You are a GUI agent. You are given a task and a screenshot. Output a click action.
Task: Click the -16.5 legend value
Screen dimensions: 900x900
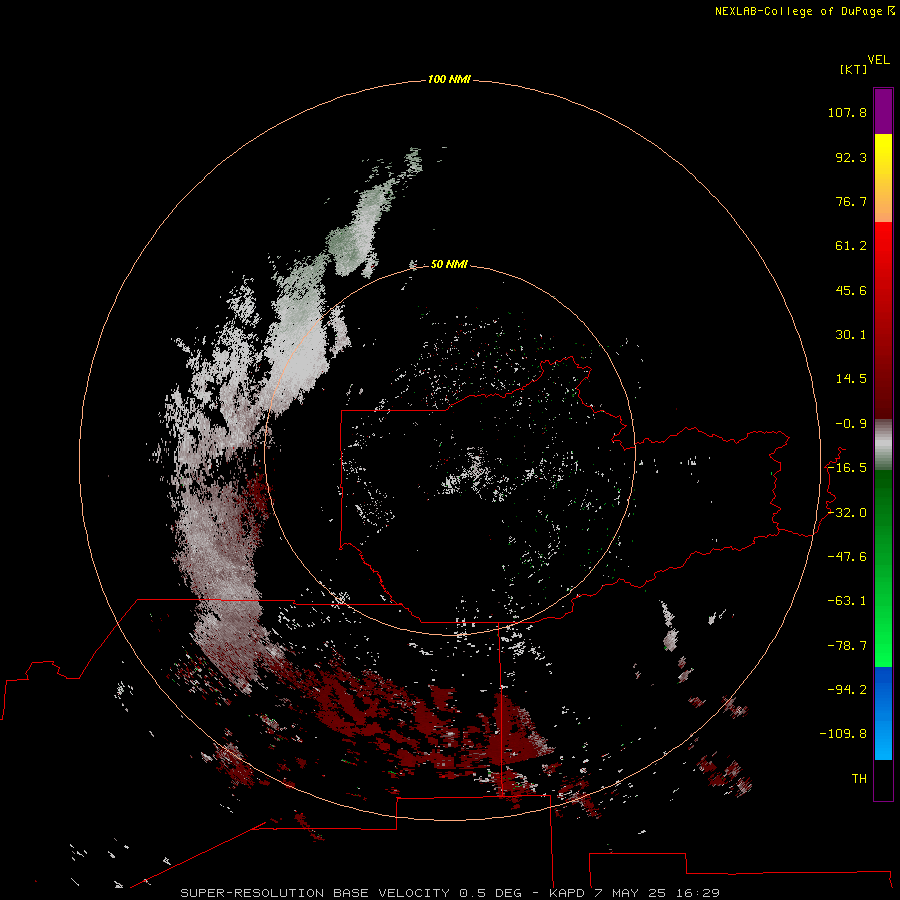tap(847, 468)
